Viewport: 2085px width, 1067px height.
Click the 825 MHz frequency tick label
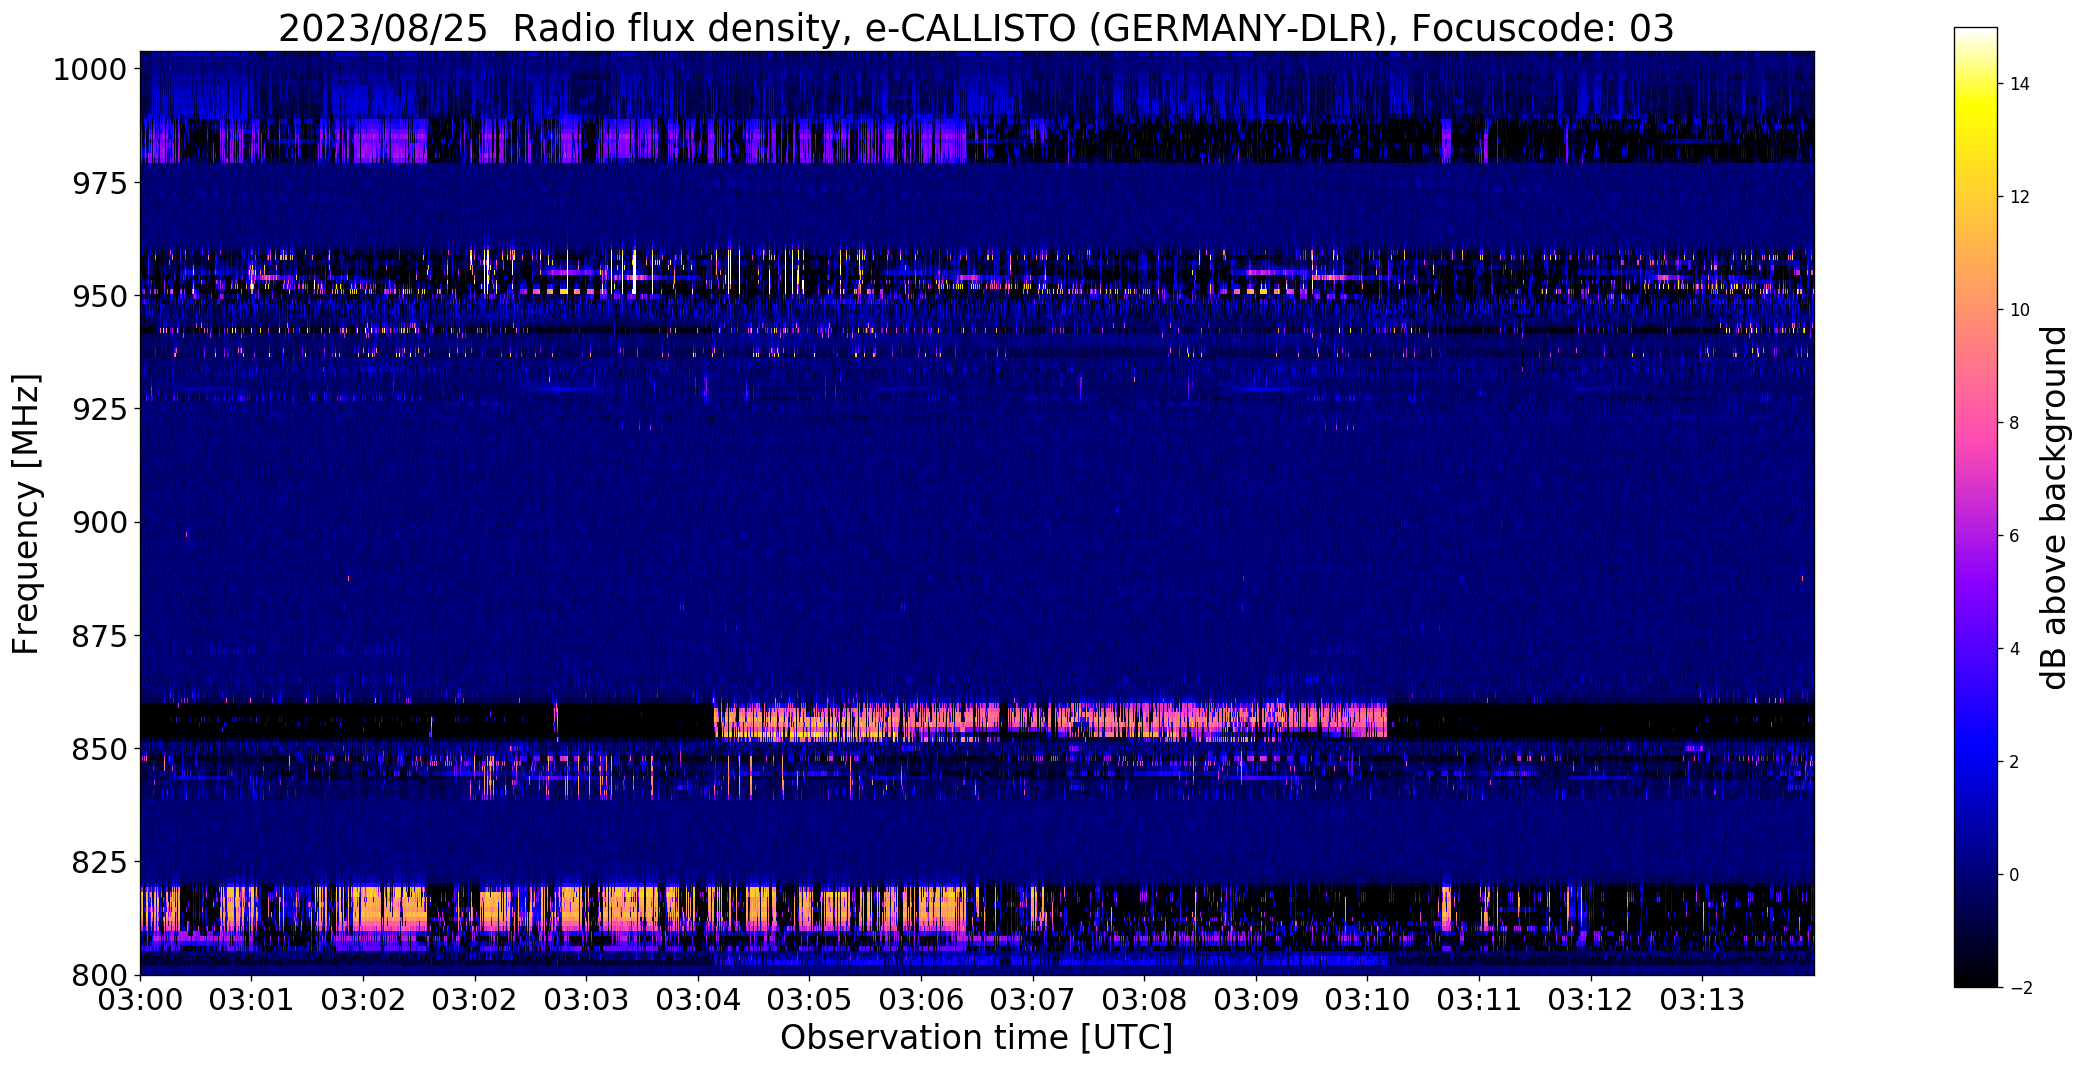(x=99, y=861)
